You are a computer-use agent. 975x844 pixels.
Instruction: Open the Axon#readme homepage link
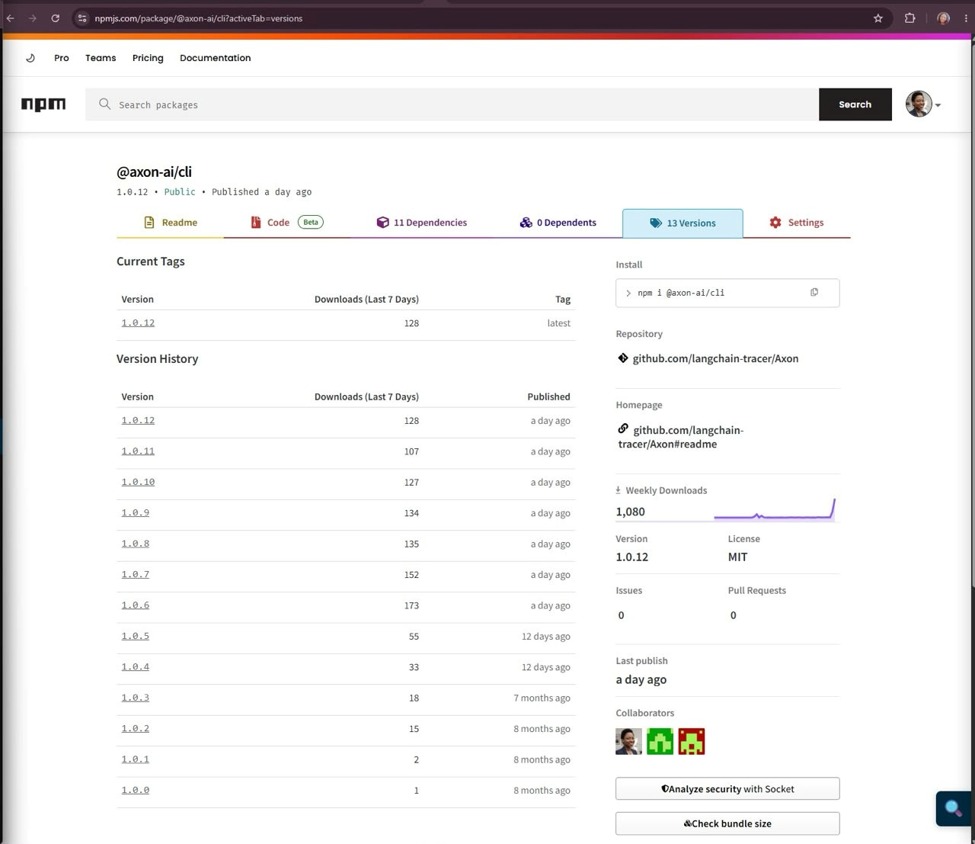(x=680, y=437)
